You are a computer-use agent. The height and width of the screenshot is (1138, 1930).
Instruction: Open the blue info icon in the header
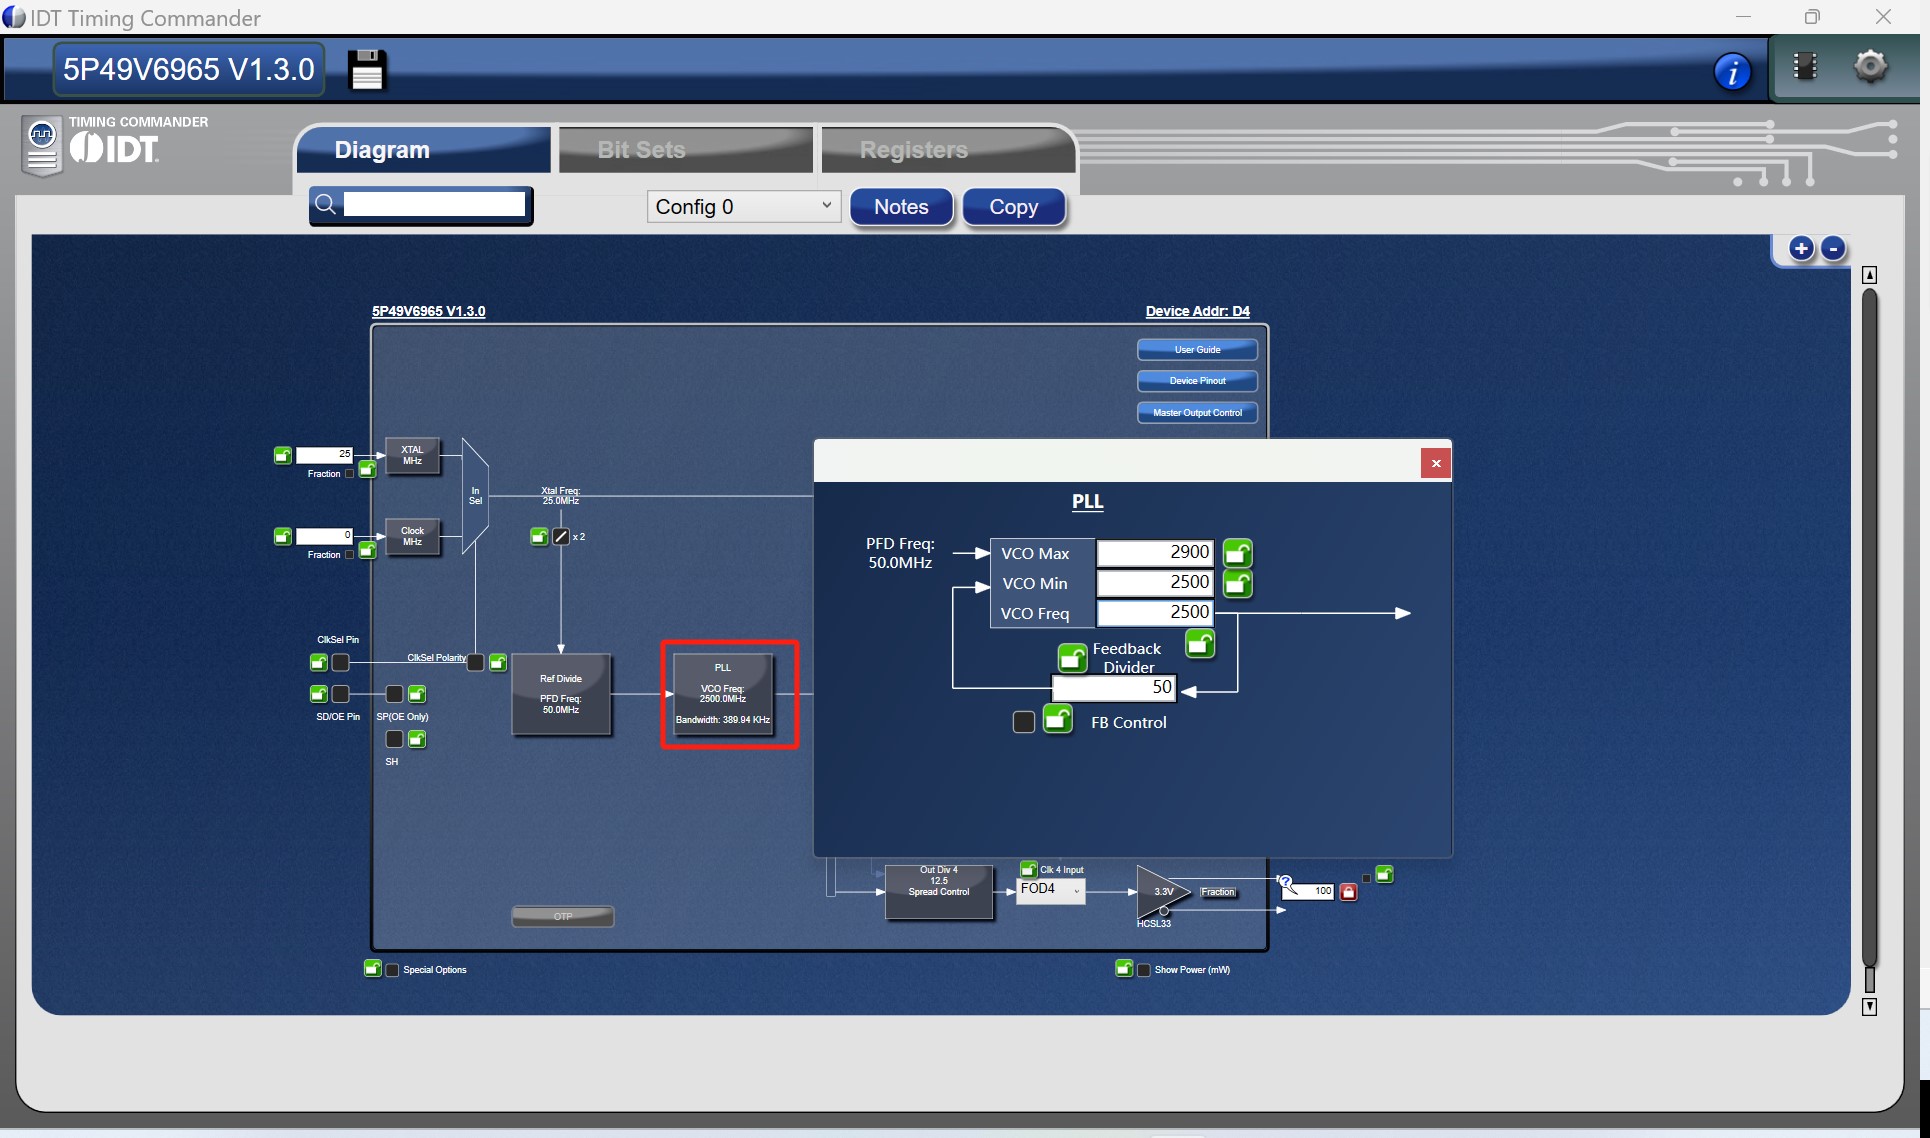tap(1732, 71)
